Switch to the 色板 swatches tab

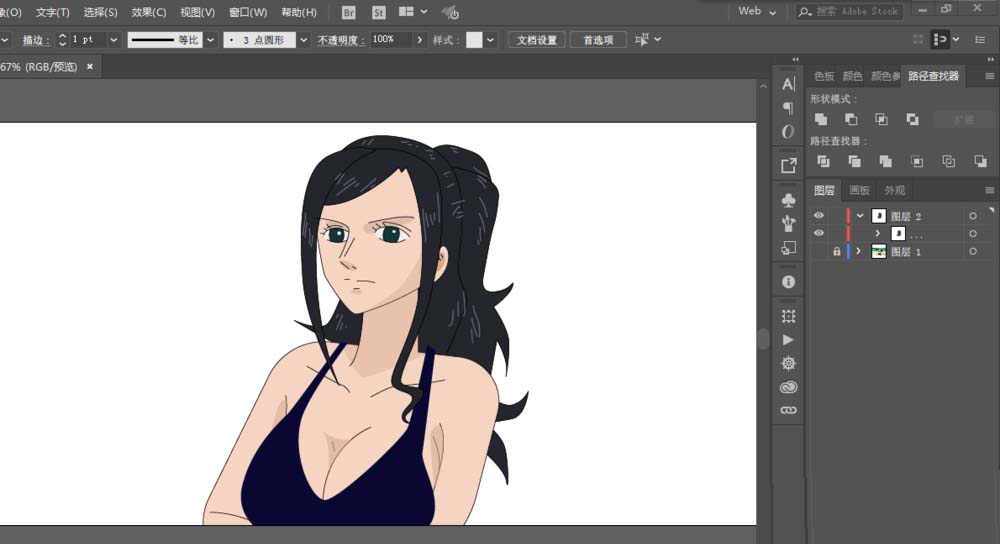tap(824, 76)
